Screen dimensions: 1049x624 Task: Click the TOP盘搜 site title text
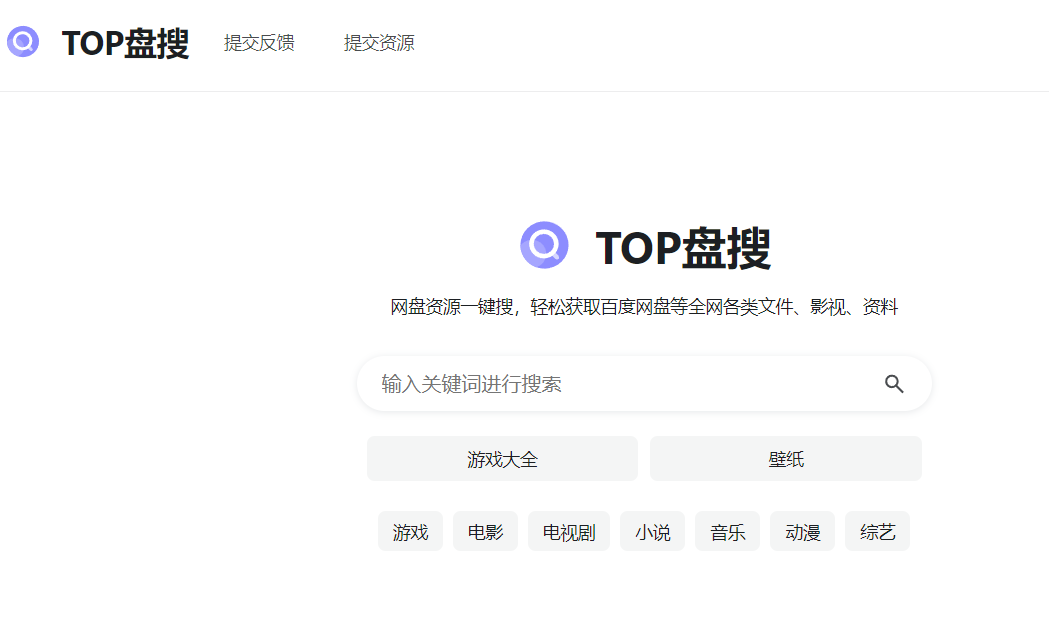123,43
